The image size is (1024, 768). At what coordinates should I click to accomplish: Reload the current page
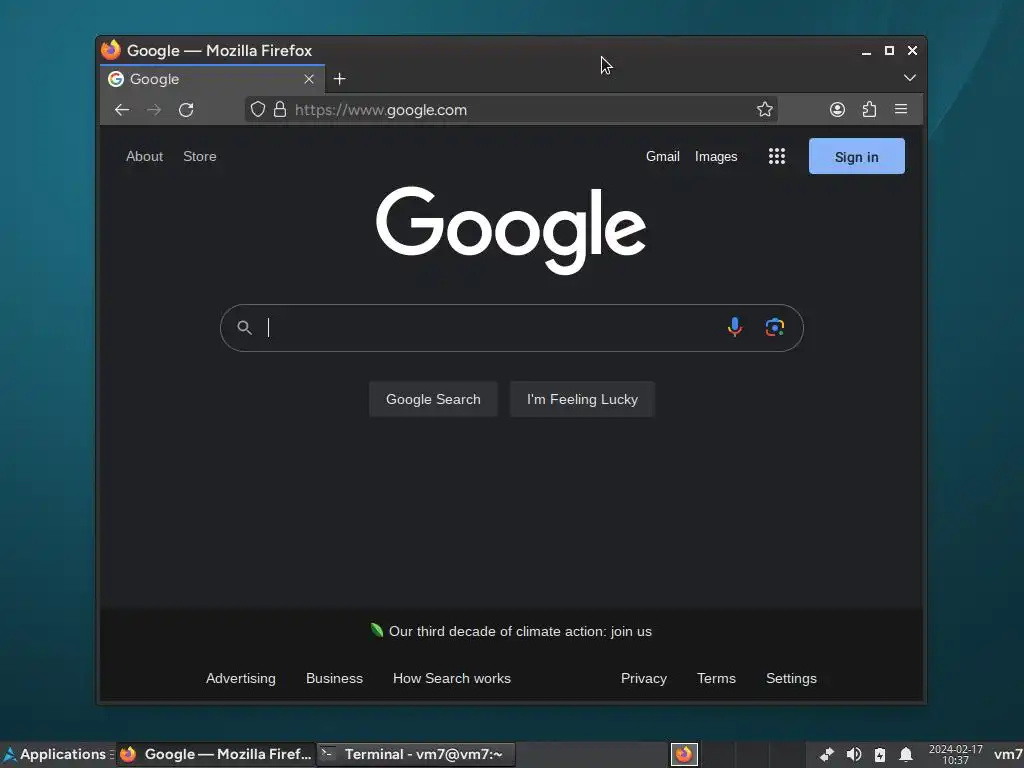point(186,110)
